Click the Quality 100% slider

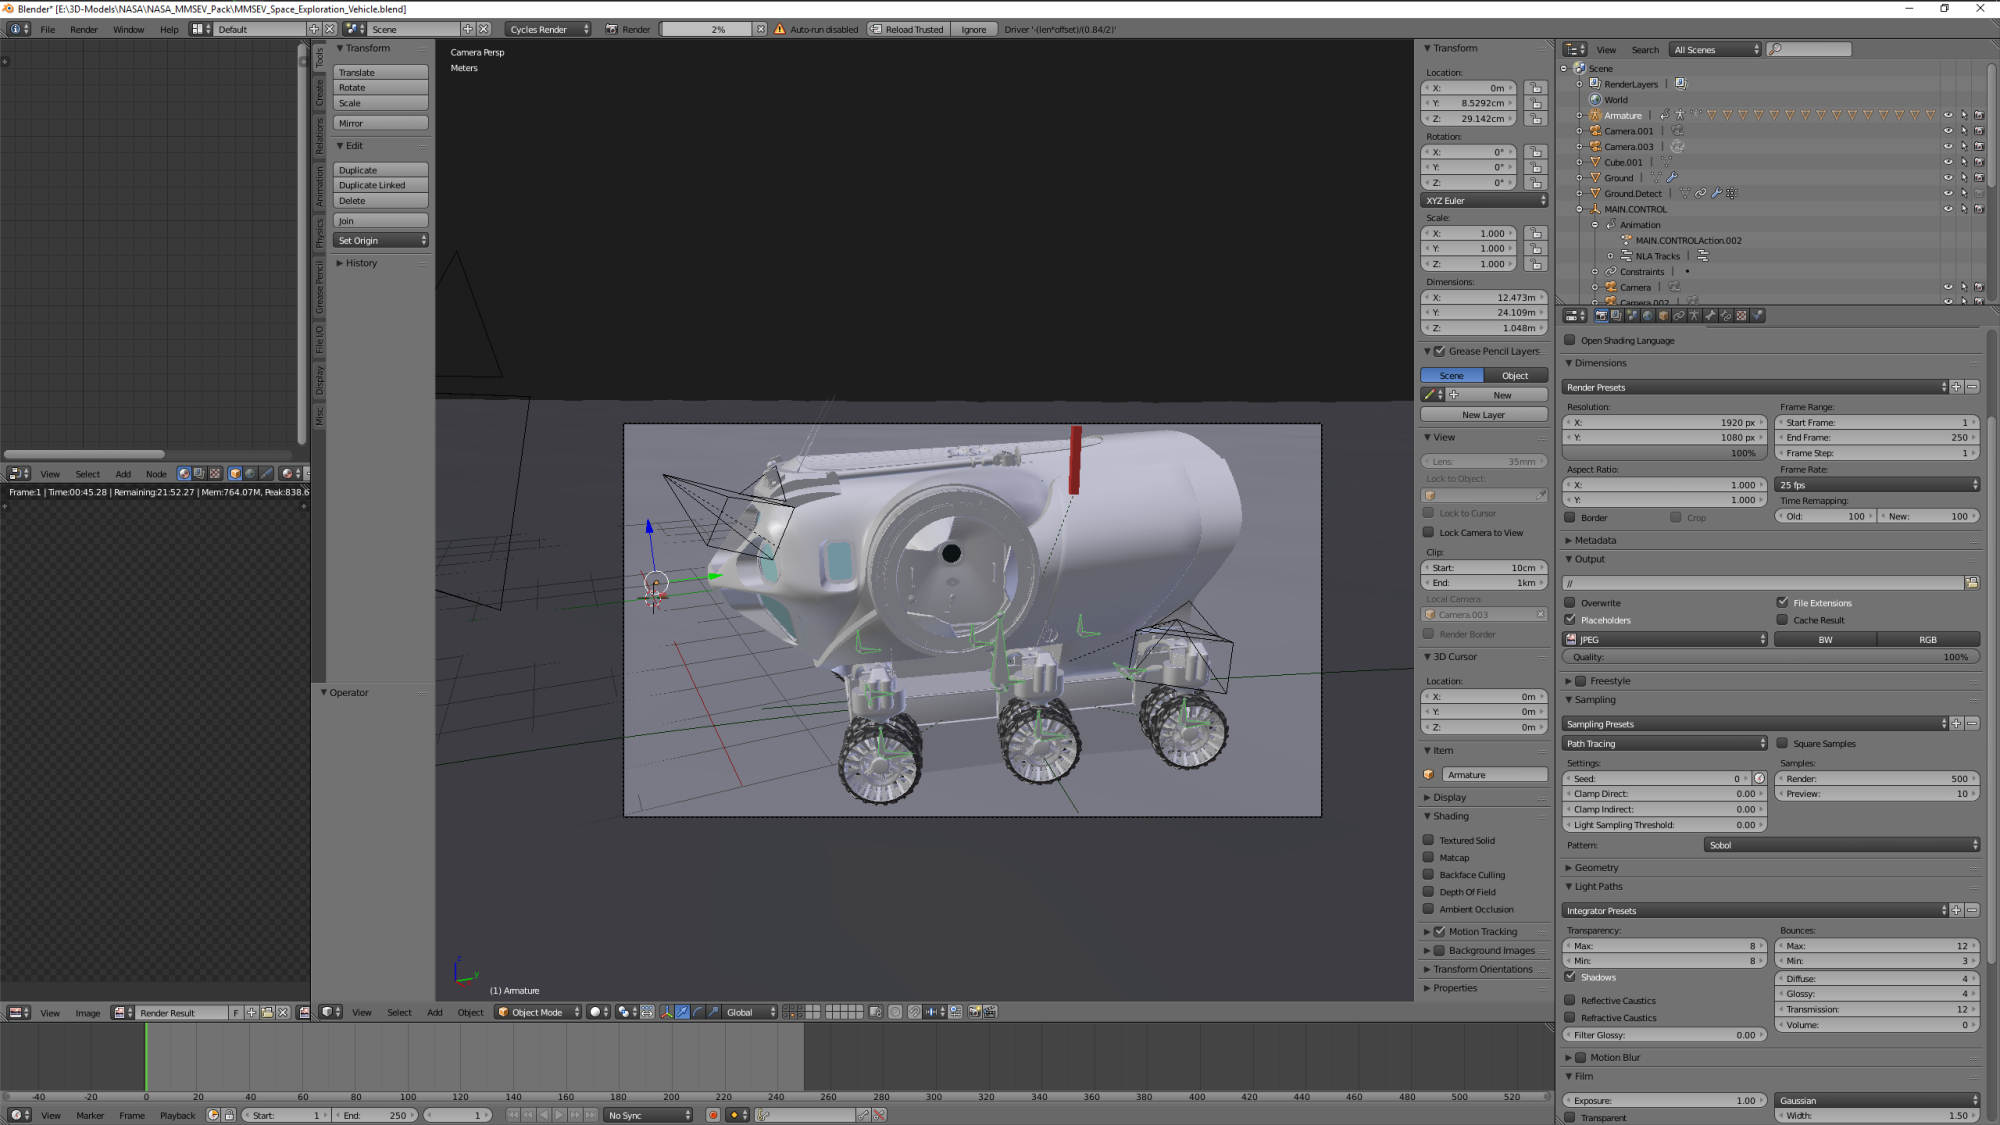(x=1771, y=657)
